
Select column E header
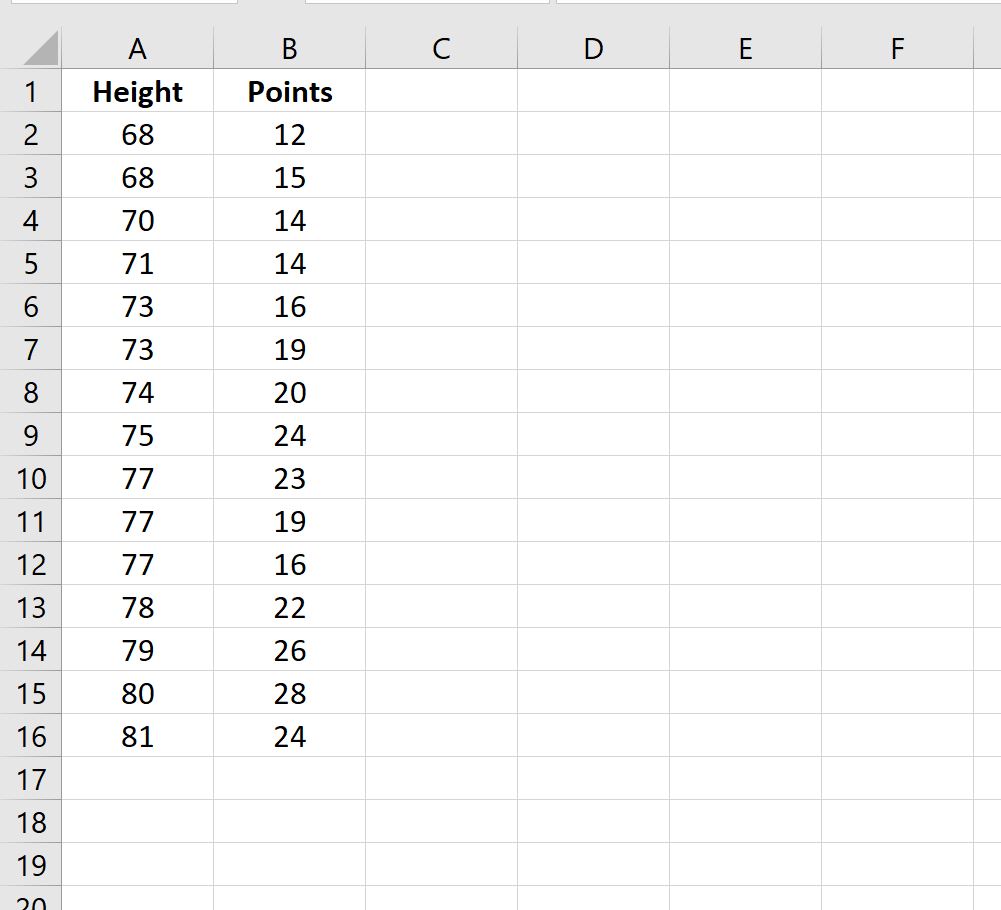tap(745, 46)
